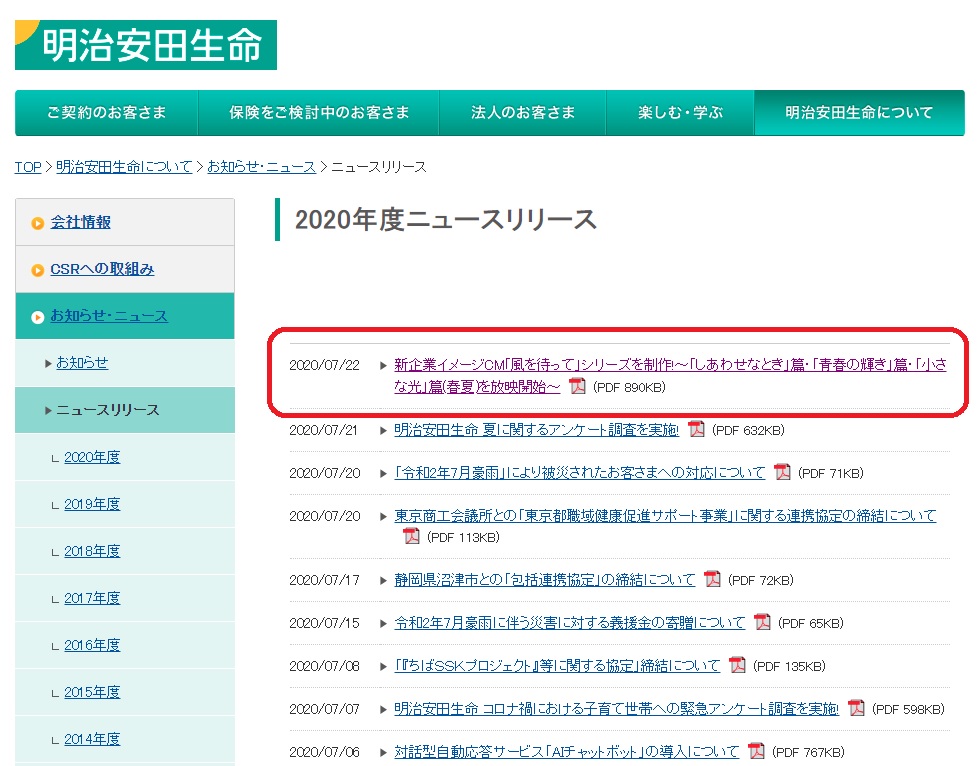Select 2017年度 in sidebar

point(92,598)
